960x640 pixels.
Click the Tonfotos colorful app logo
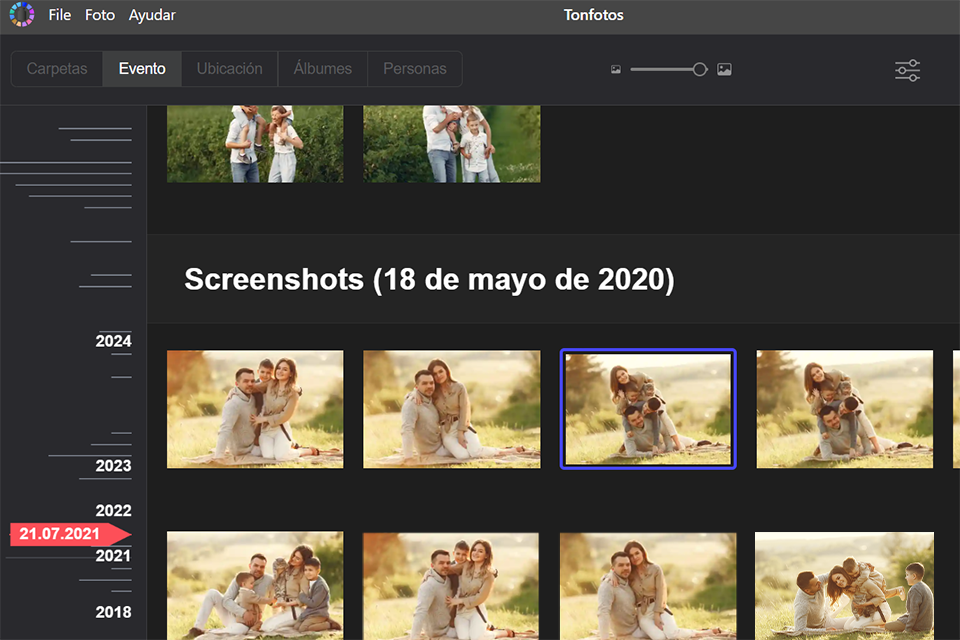(x=22, y=15)
